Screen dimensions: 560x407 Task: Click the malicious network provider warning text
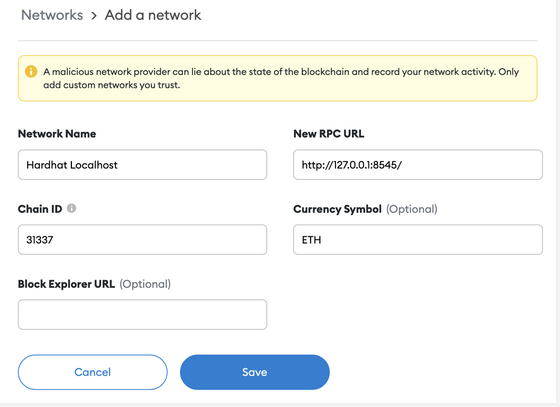pos(281,78)
